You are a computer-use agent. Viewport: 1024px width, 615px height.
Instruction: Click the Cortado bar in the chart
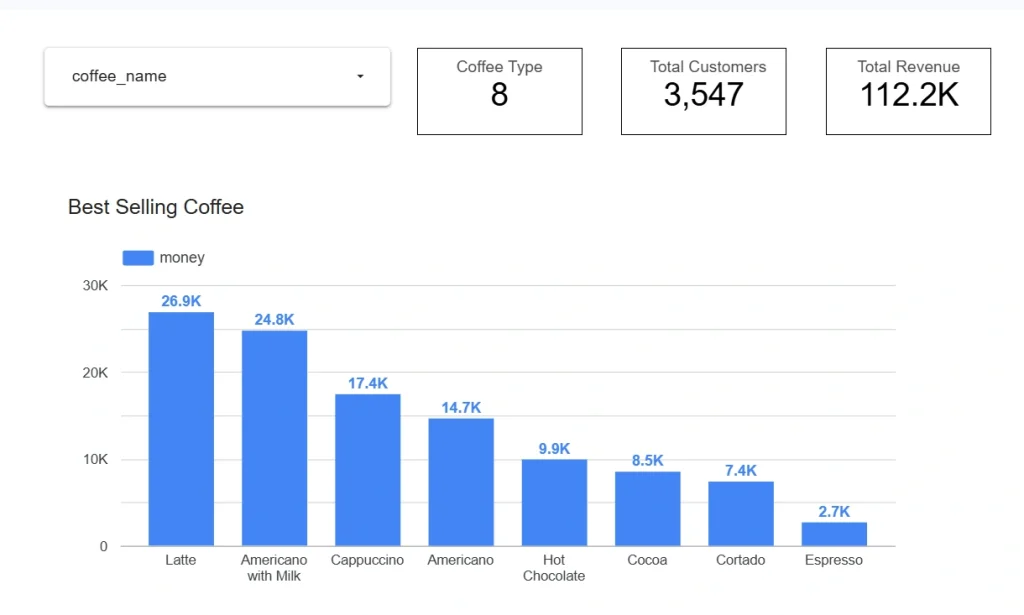741,514
